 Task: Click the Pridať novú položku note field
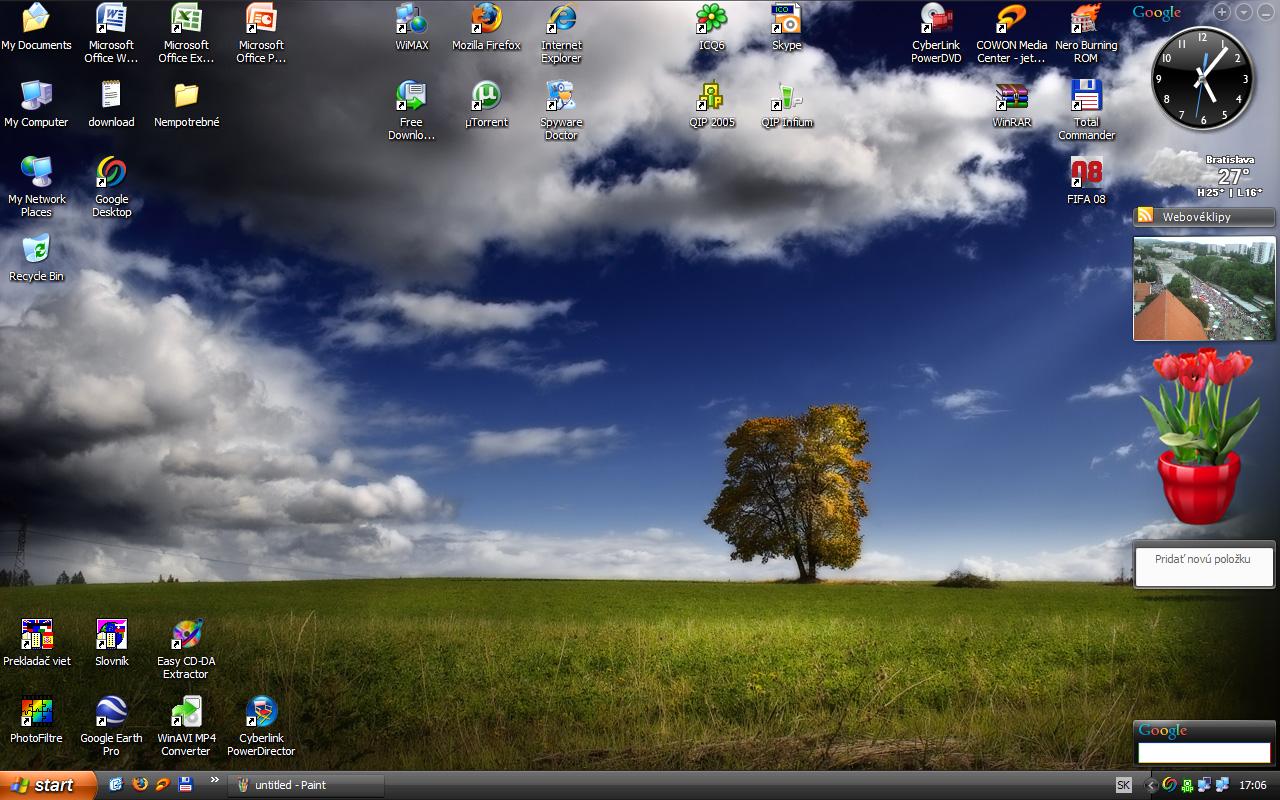point(1203,566)
